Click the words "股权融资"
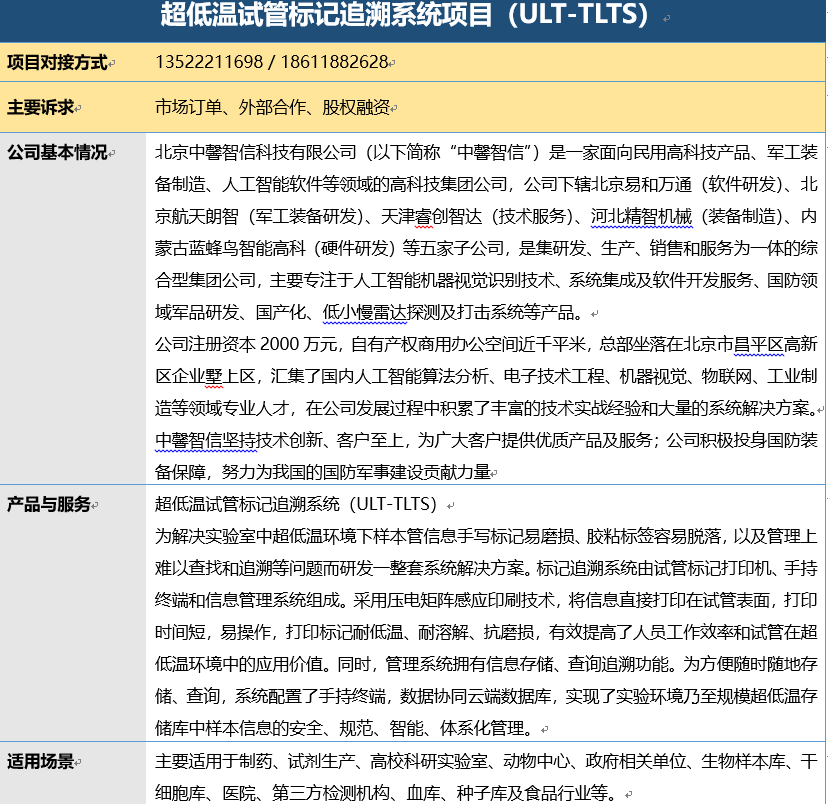 tap(356, 108)
